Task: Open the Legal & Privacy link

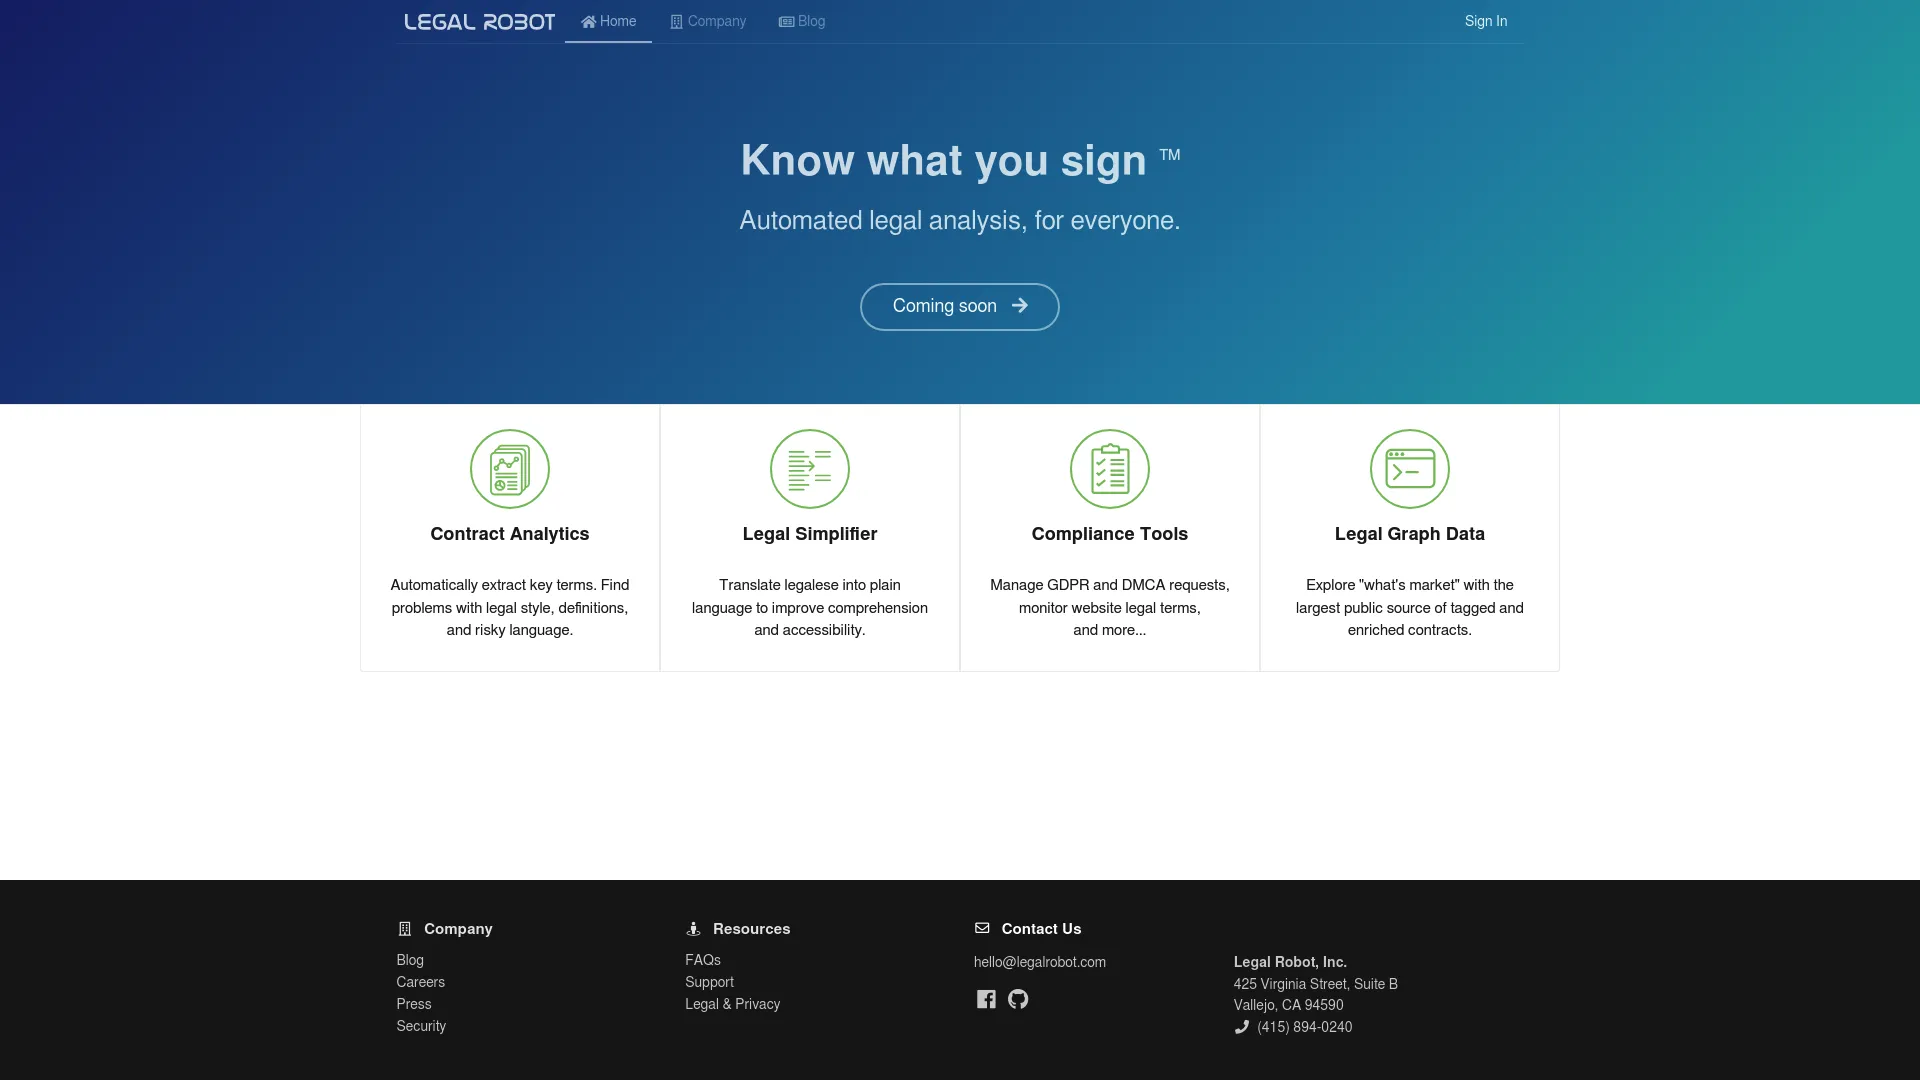Action: pyautogui.click(x=732, y=1004)
